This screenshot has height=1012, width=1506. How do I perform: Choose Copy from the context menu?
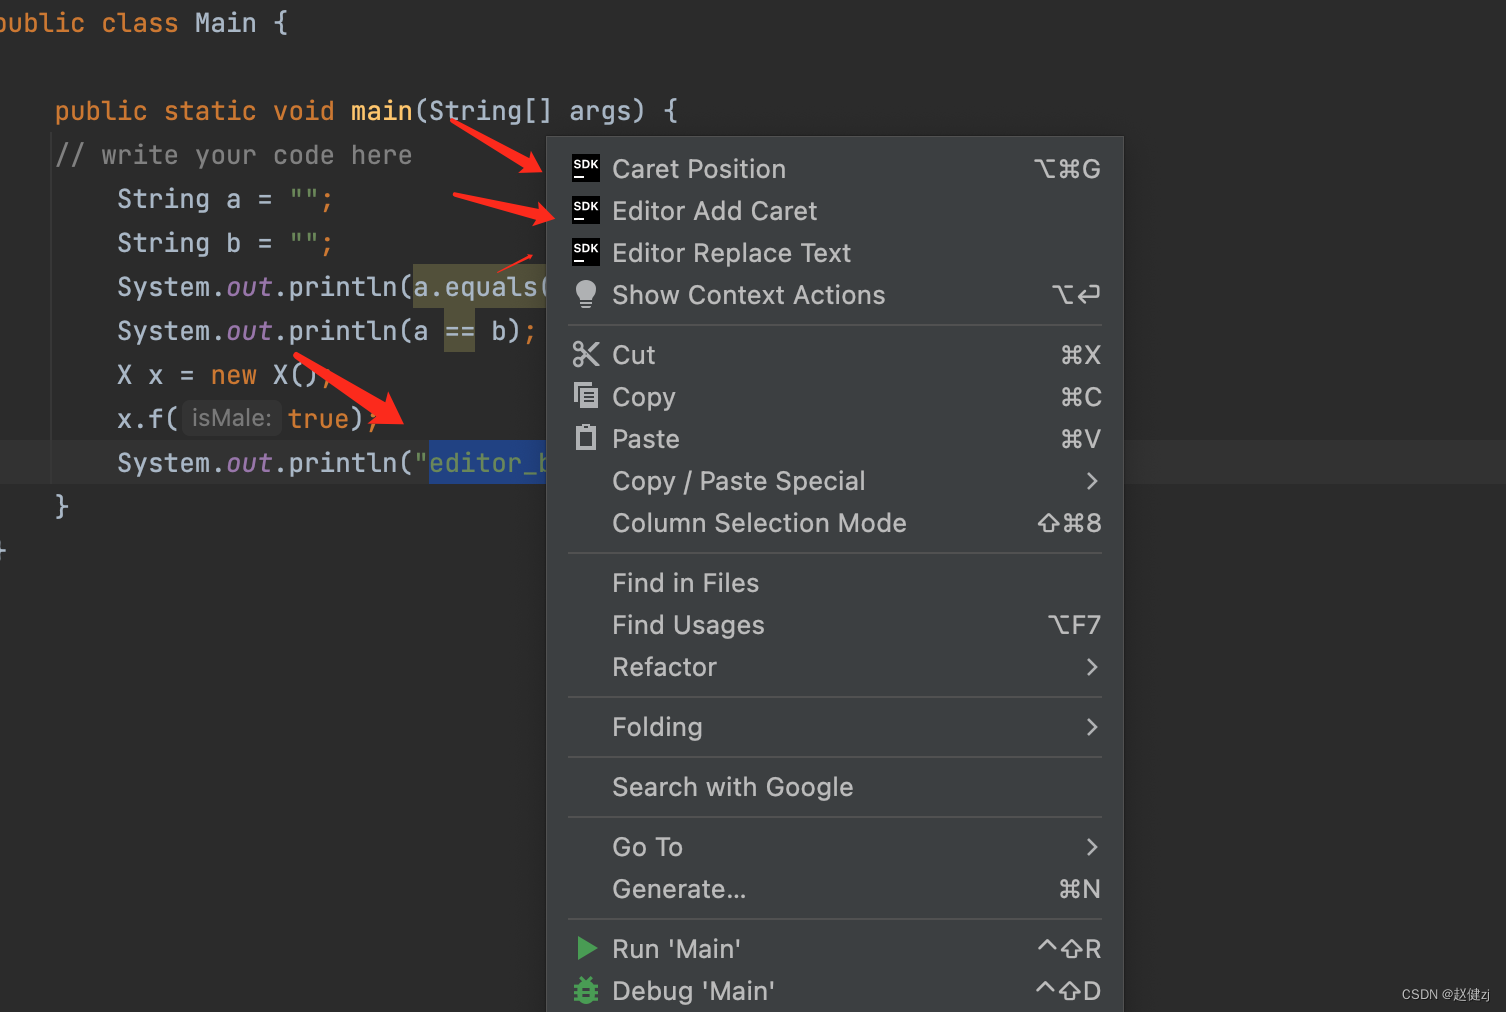pyautogui.click(x=835, y=397)
